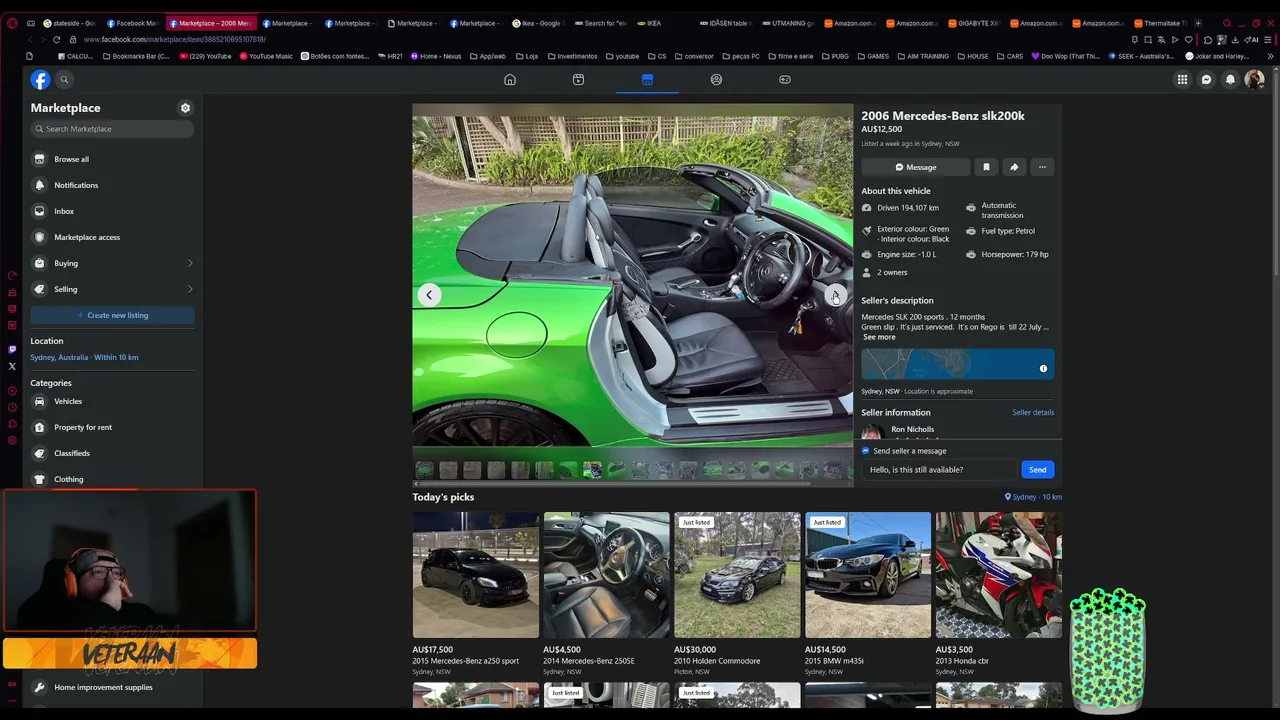Click the Create new listing button
This screenshot has width=1280, height=720.
[x=112, y=315]
